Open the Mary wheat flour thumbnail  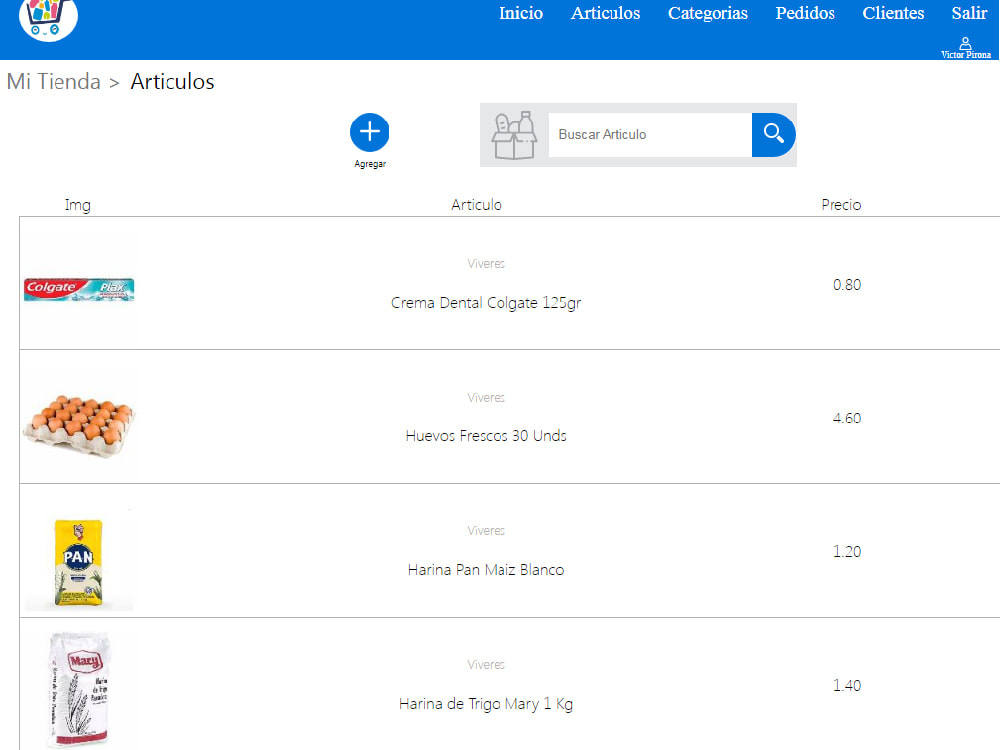click(x=79, y=689)
